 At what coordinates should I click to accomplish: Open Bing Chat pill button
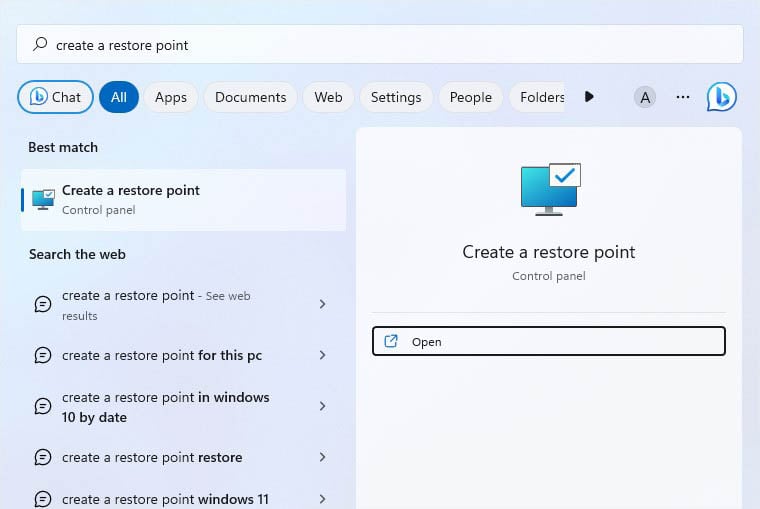tap(55, 97)
